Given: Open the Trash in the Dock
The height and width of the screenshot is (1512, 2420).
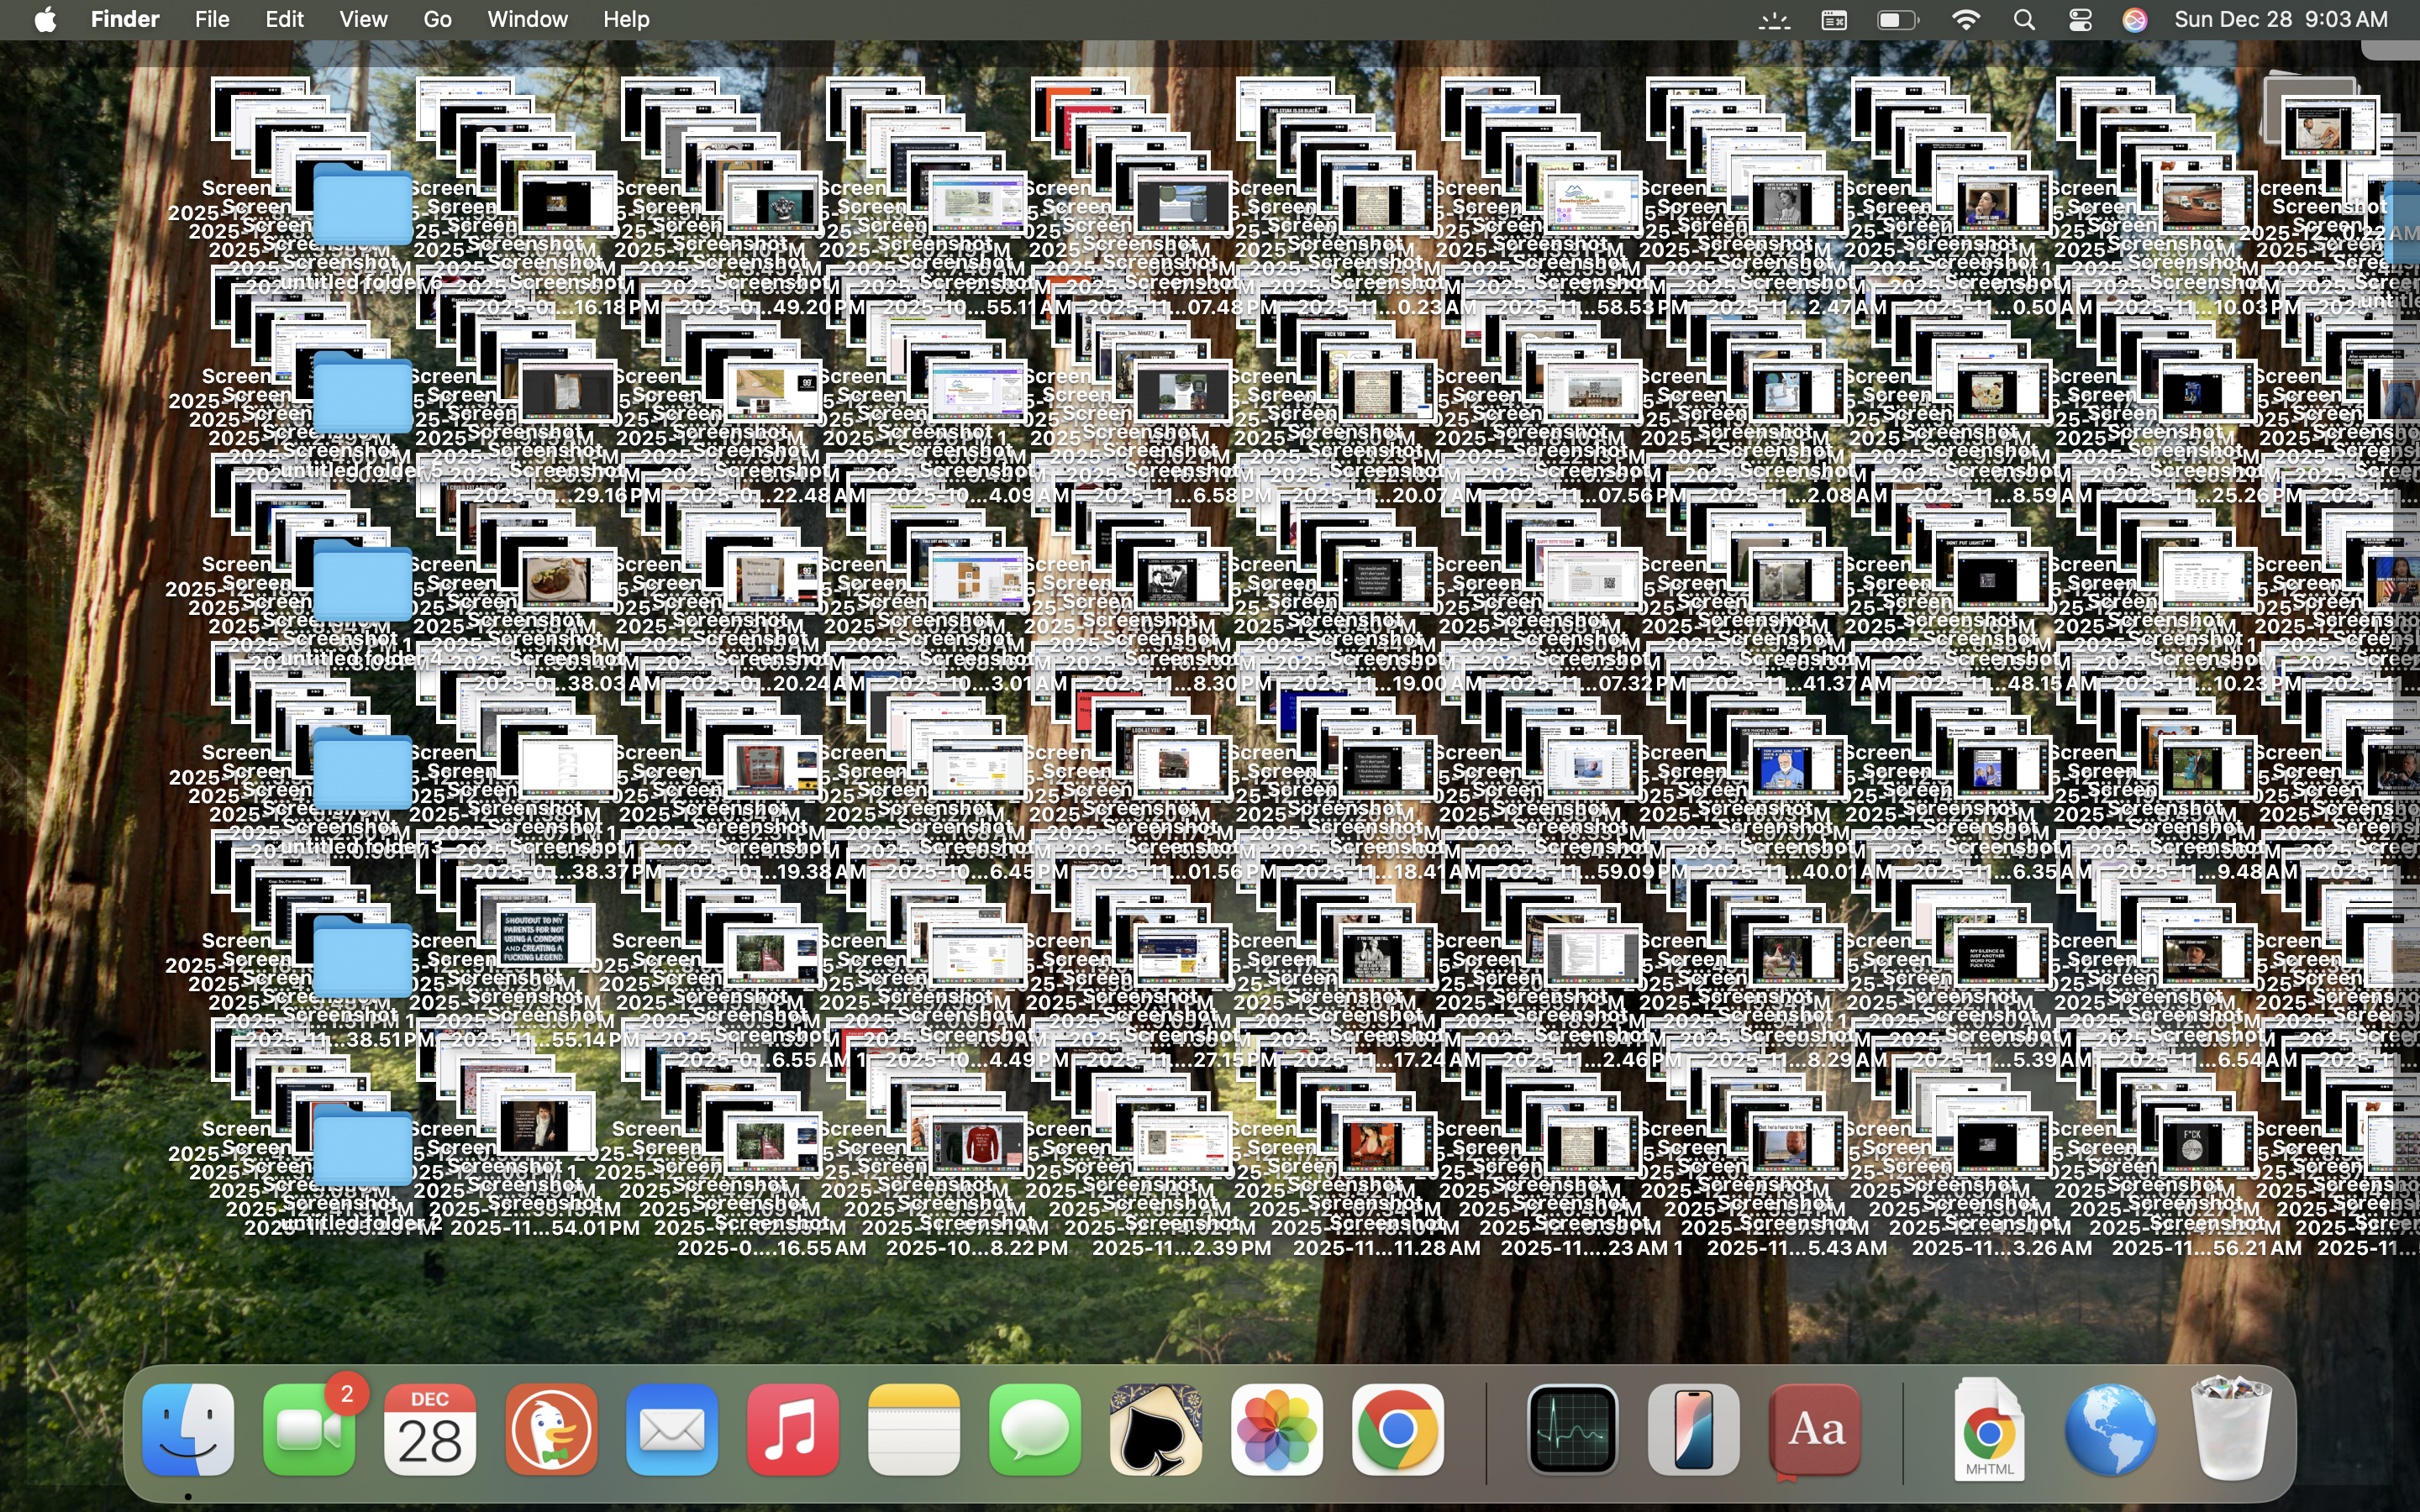Looking at the screenshot, I should point(2230,1429).
